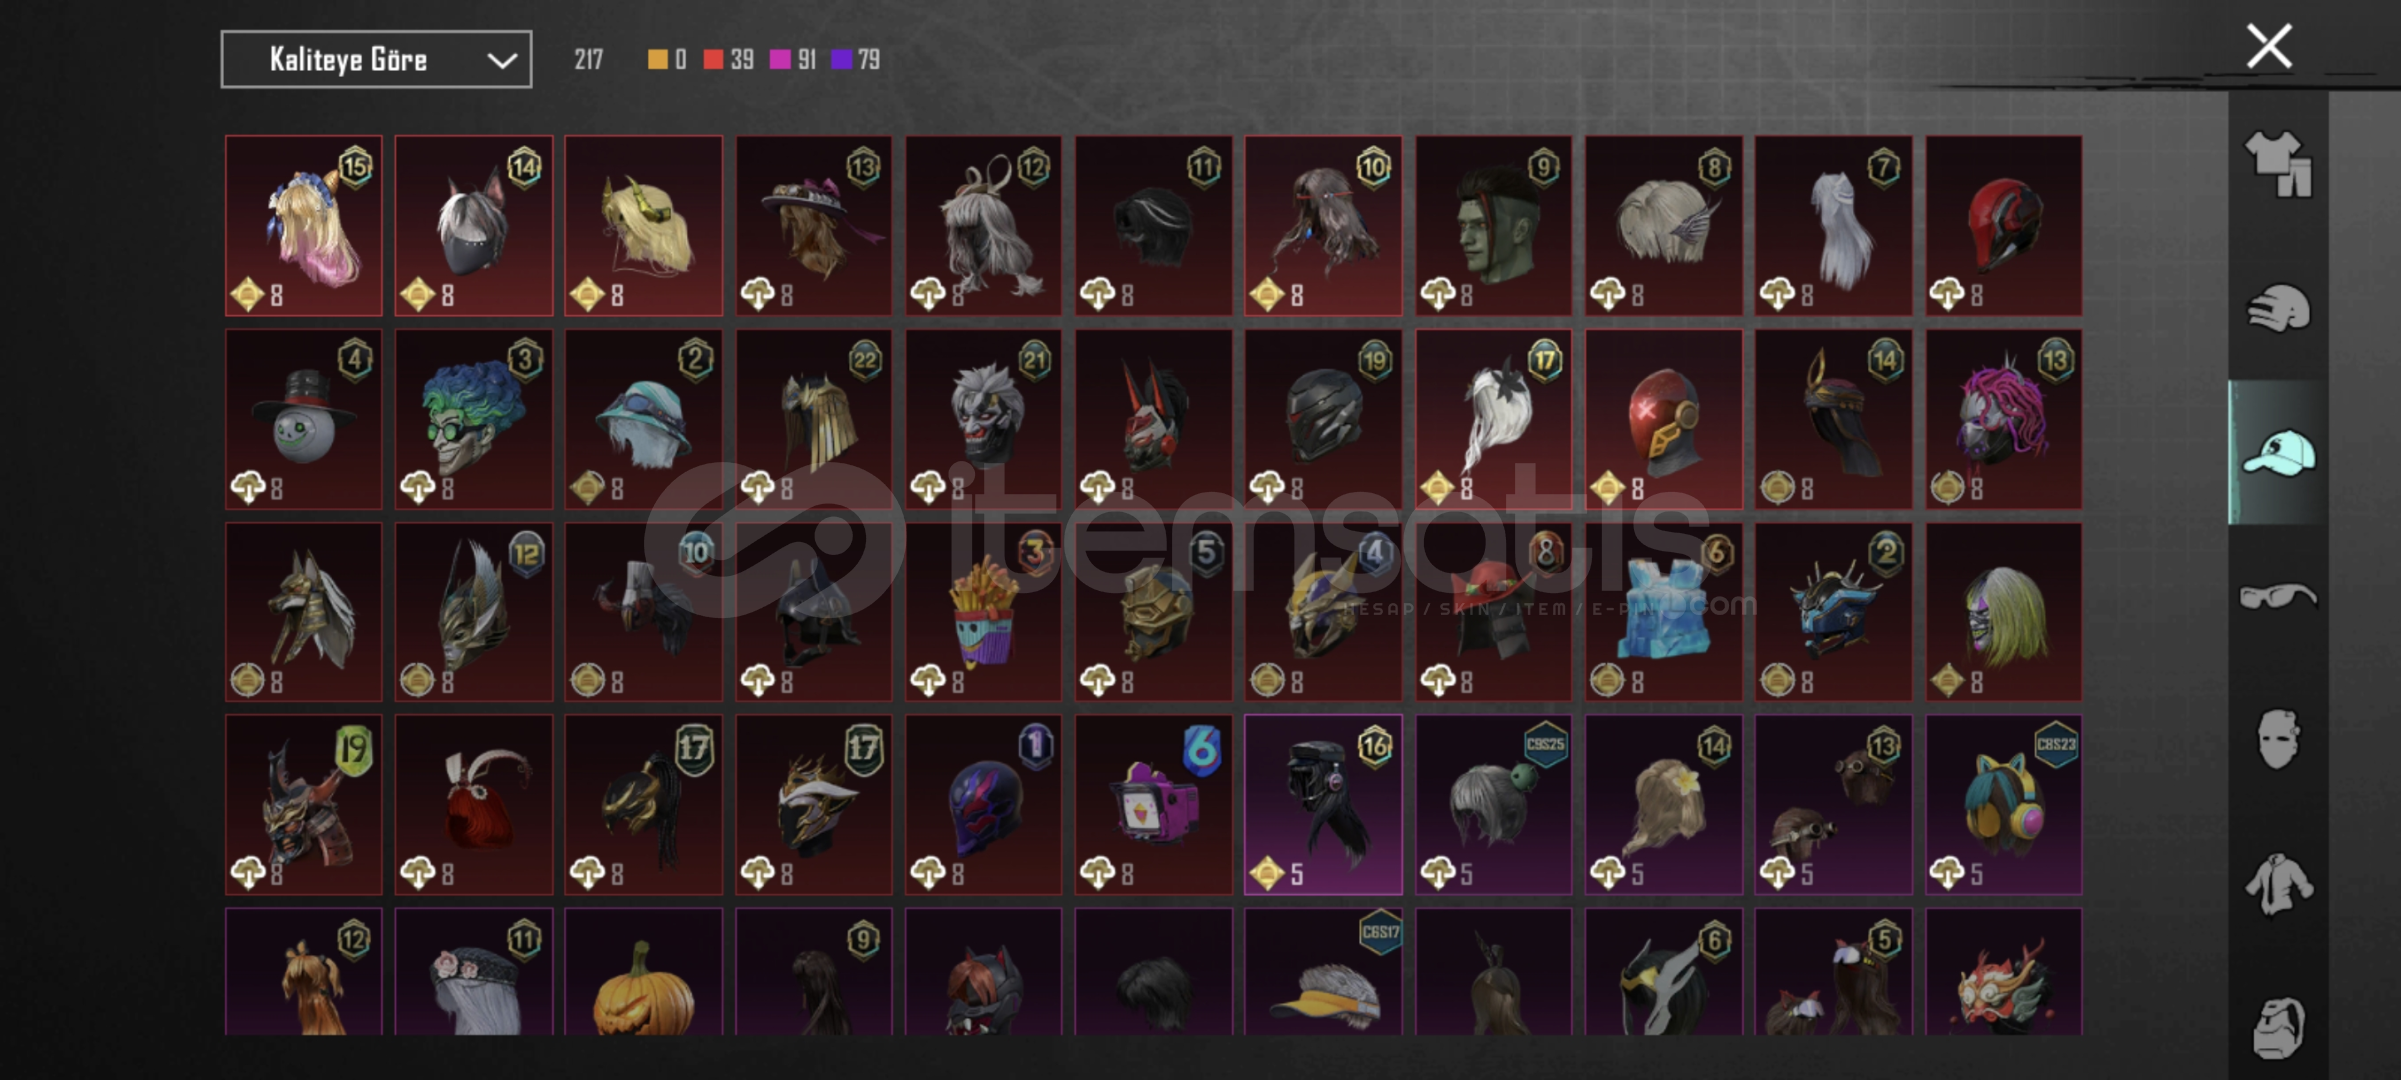2401x1080 pixels.
Task: Pick the ice block armor item numbered 6
Action: pos(1664,612)
